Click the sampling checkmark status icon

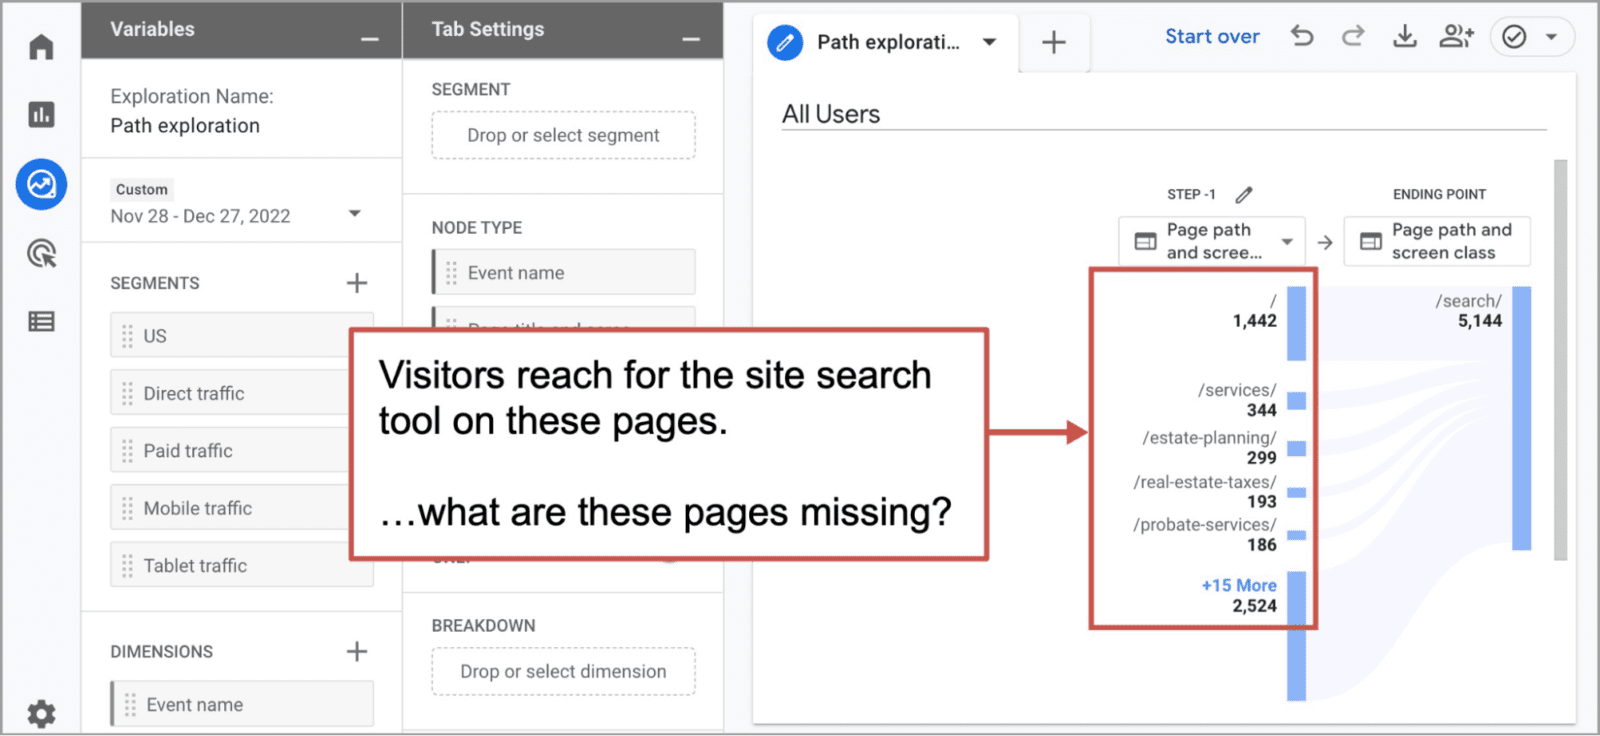[x=1515, y=37]
